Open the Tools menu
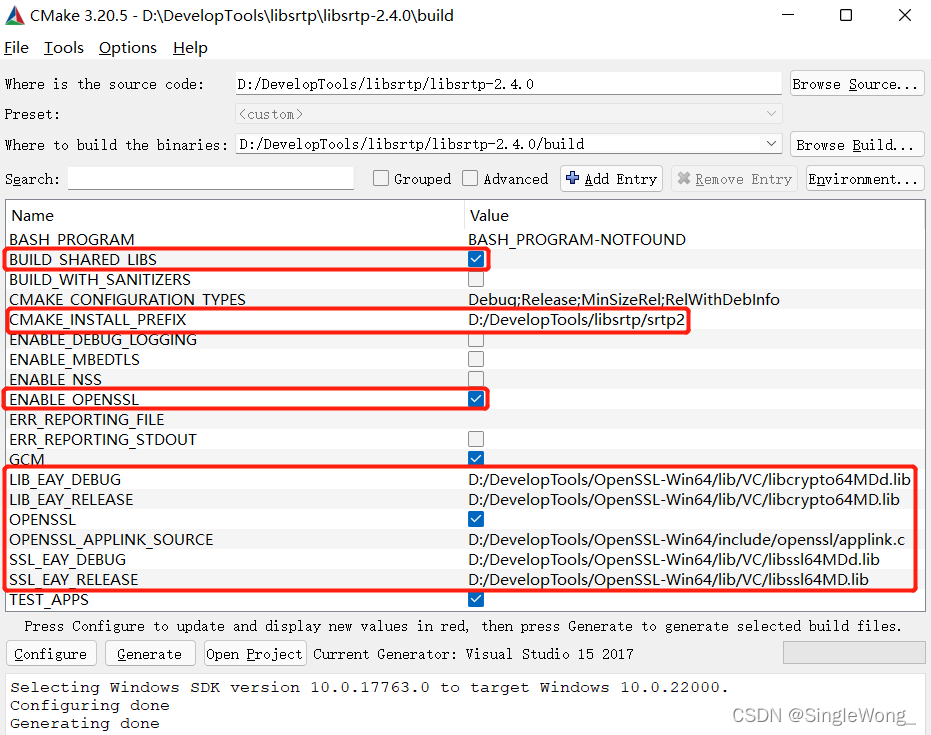This screenshot has height=735, width=931. point(64,47)
